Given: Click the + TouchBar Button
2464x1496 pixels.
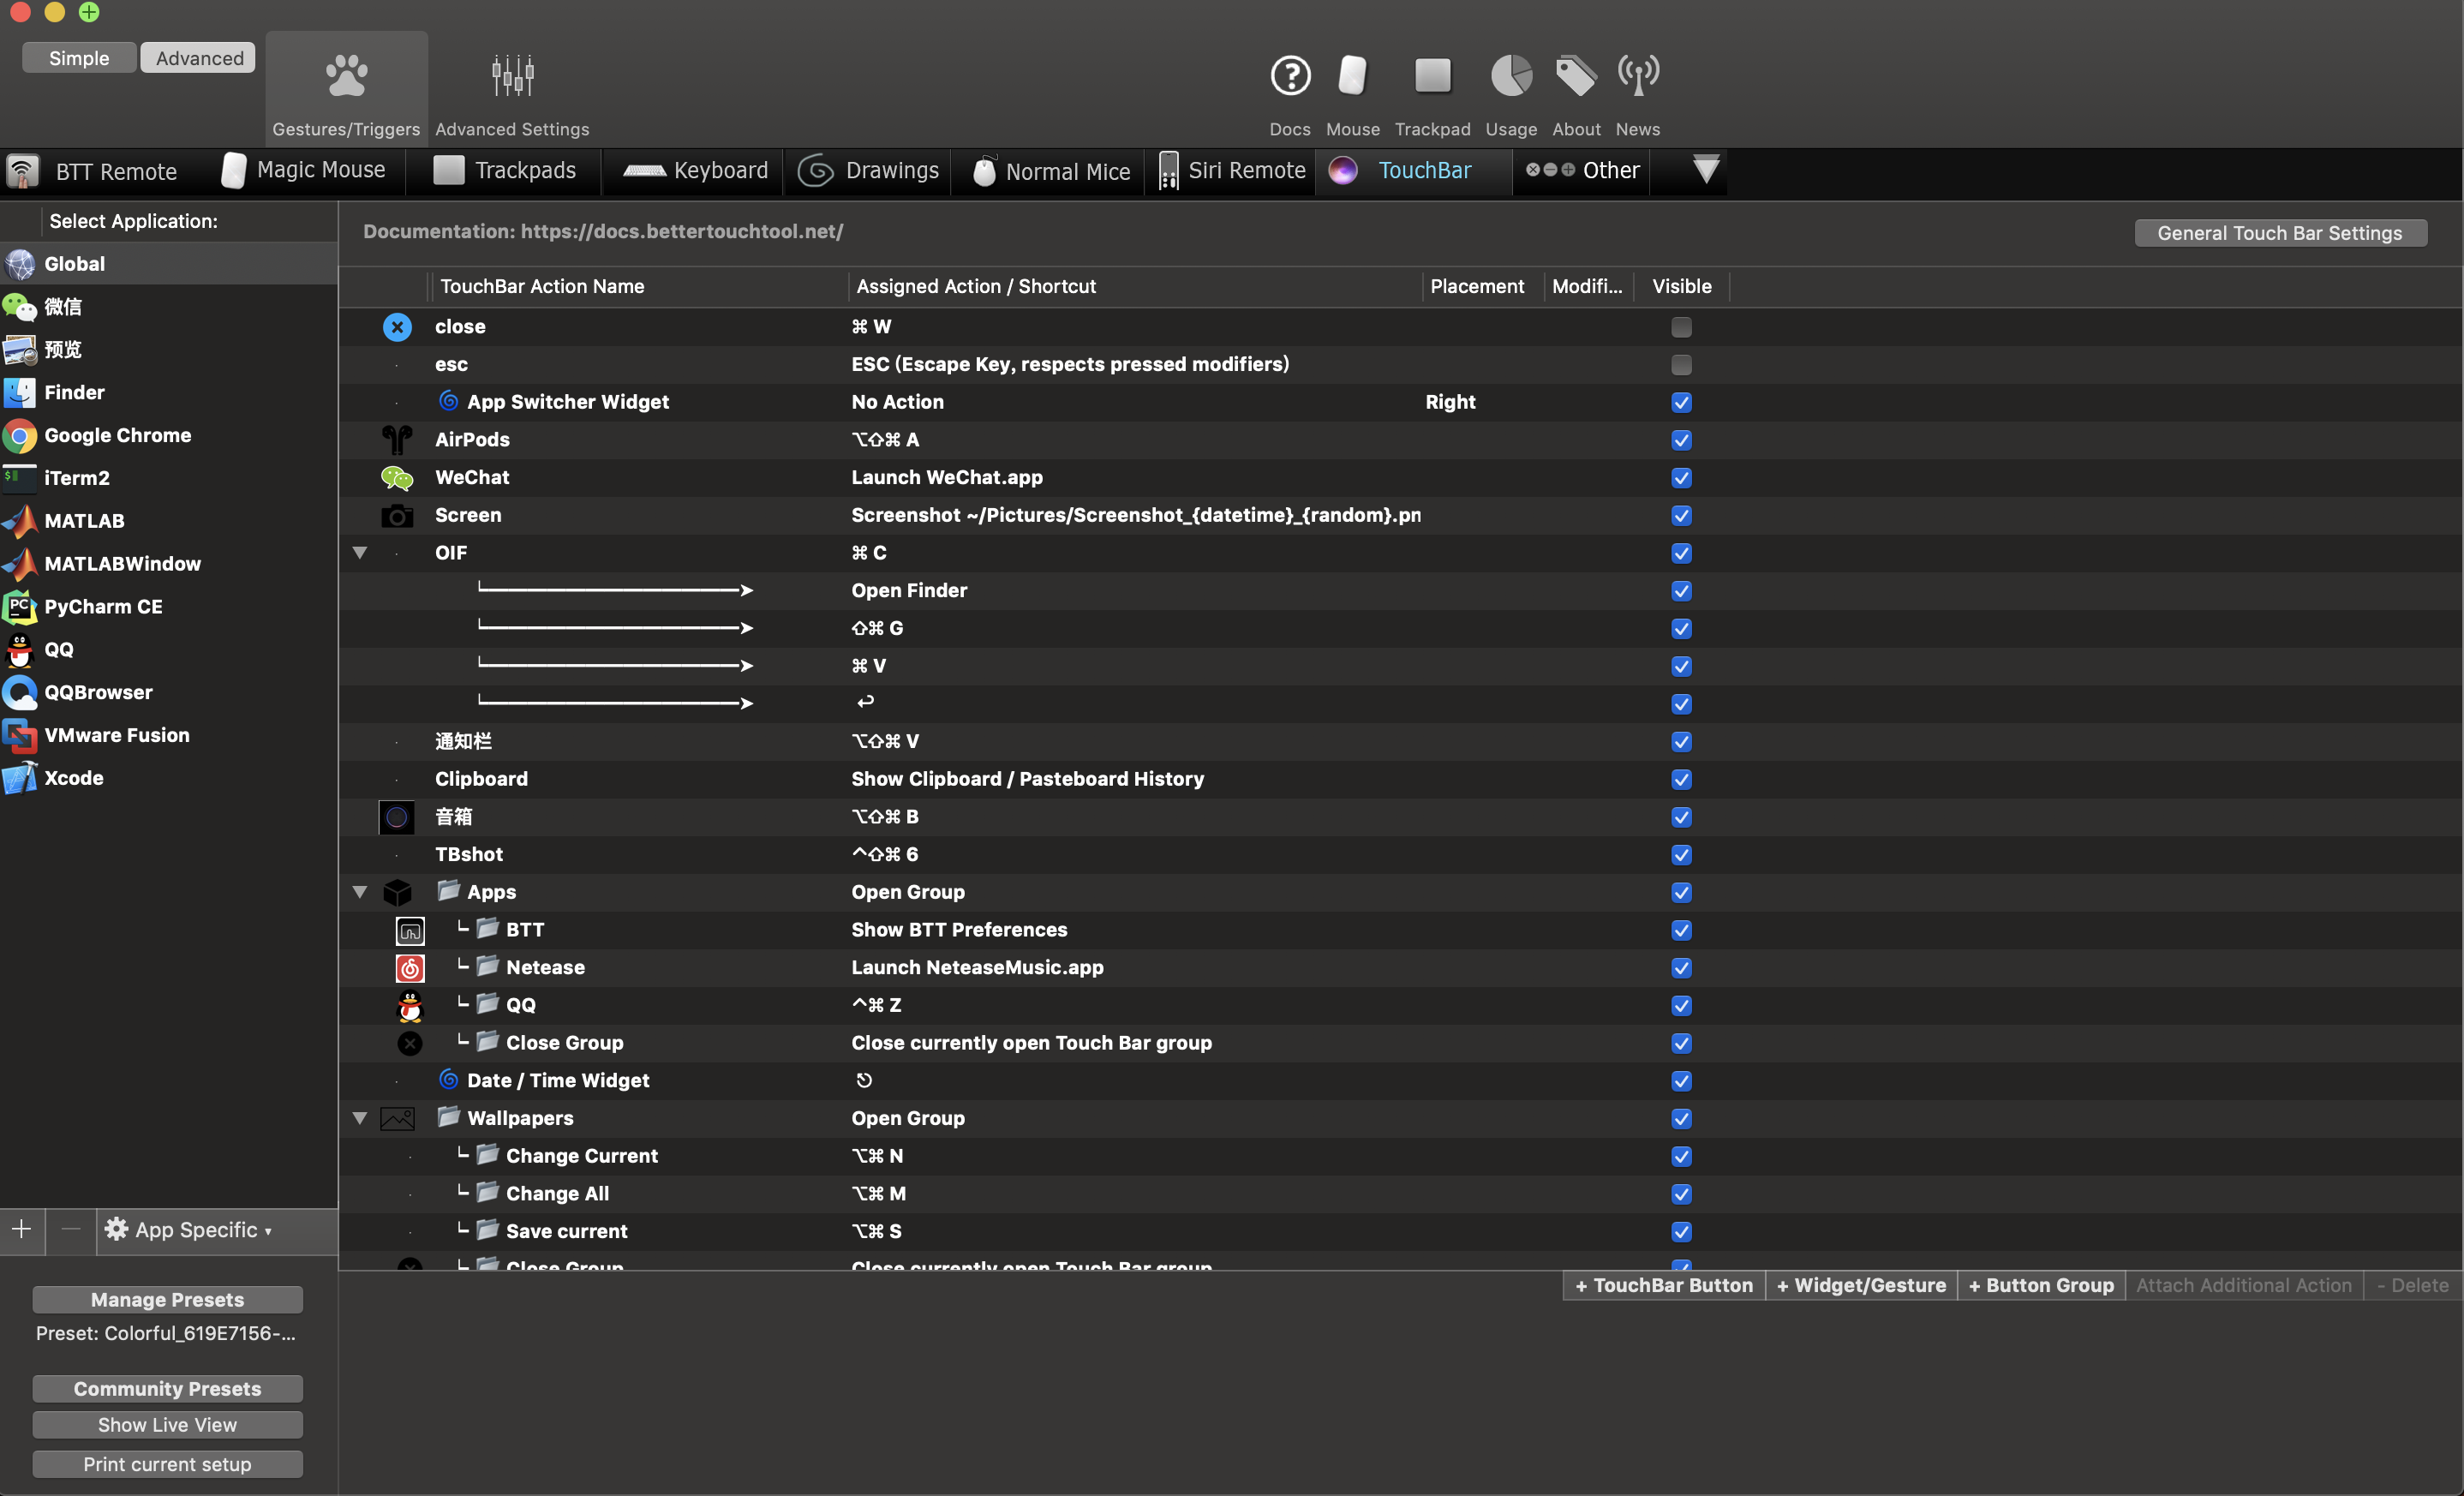Looking at the screenshot, I should click(x=1663, y=1286).
